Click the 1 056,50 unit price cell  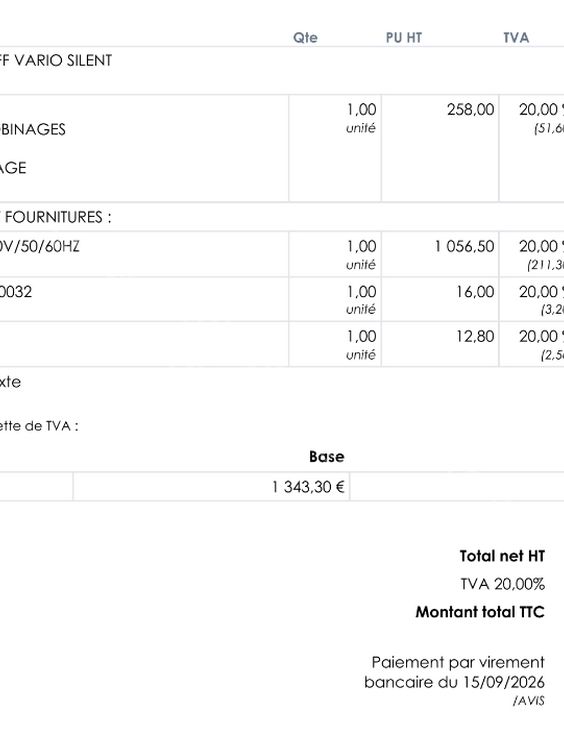coord(464,246)
